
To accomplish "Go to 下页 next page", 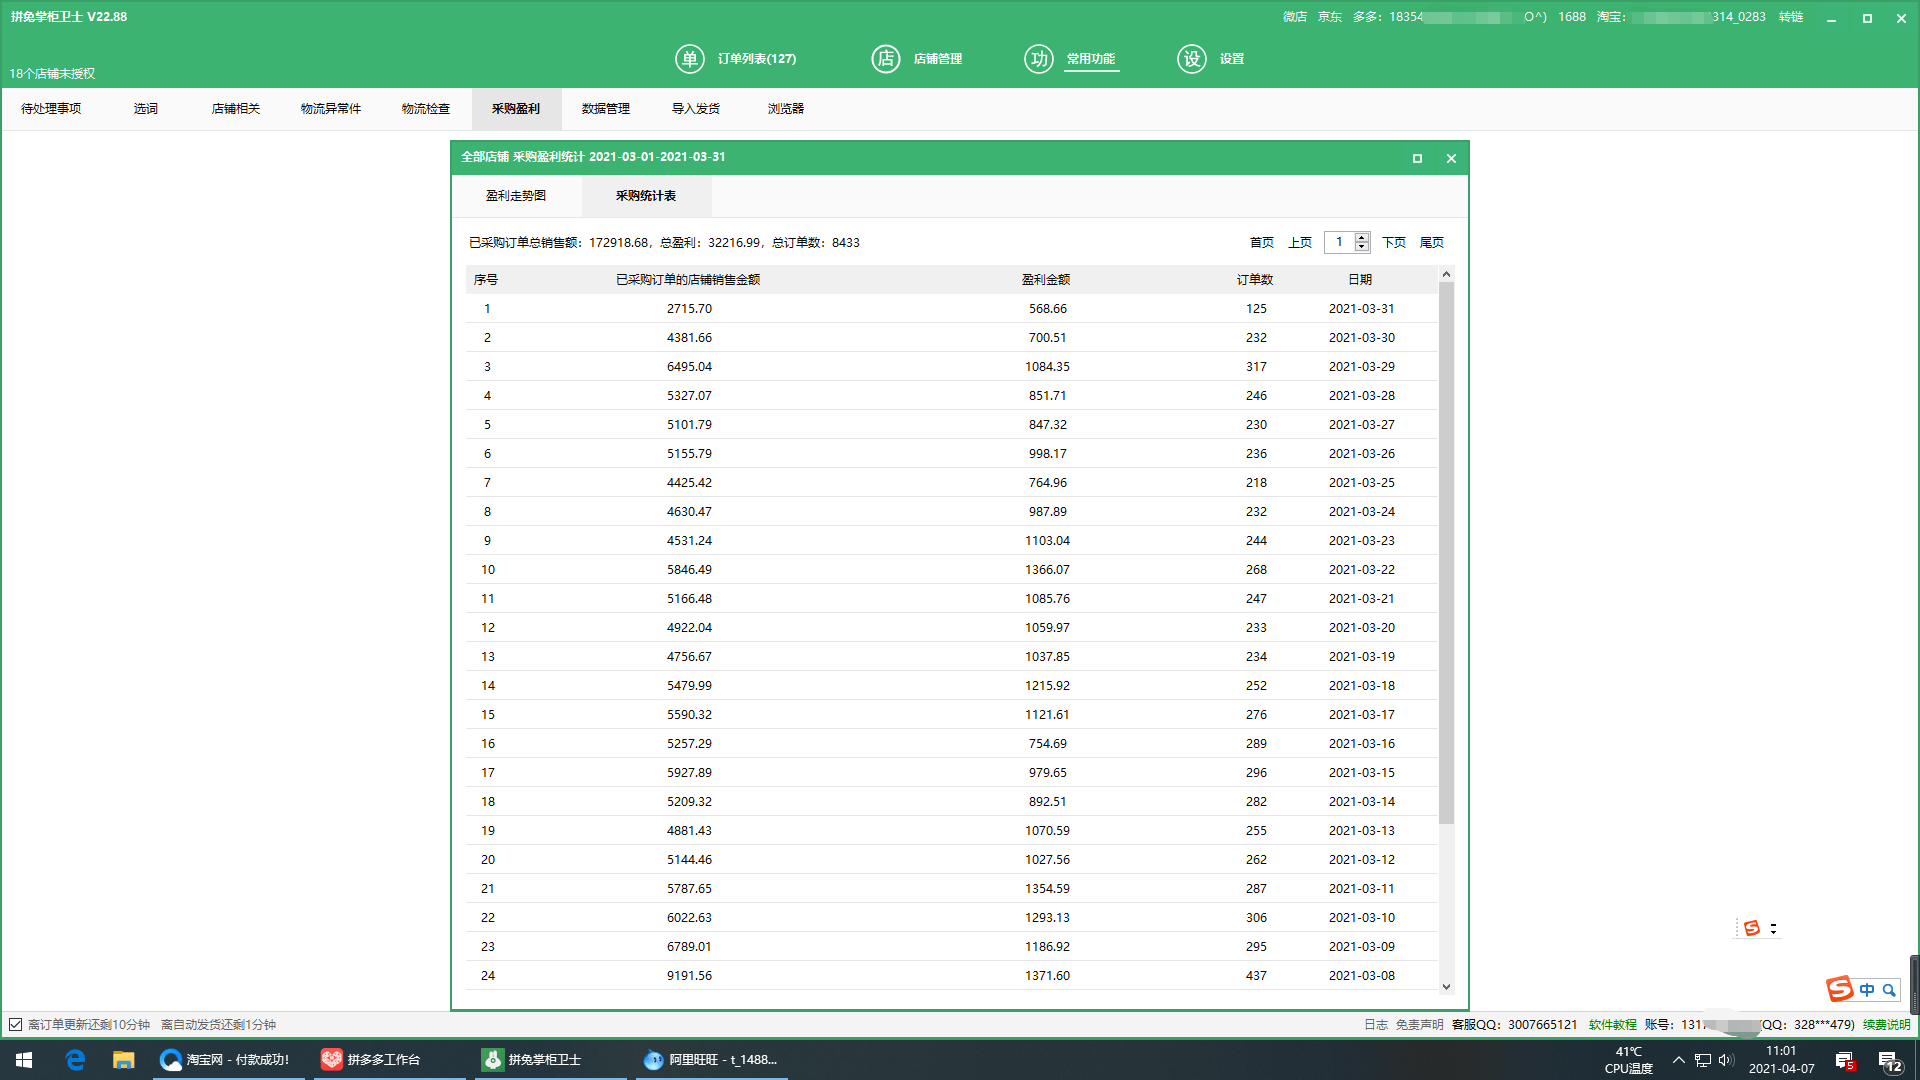I will [1394, 243].
